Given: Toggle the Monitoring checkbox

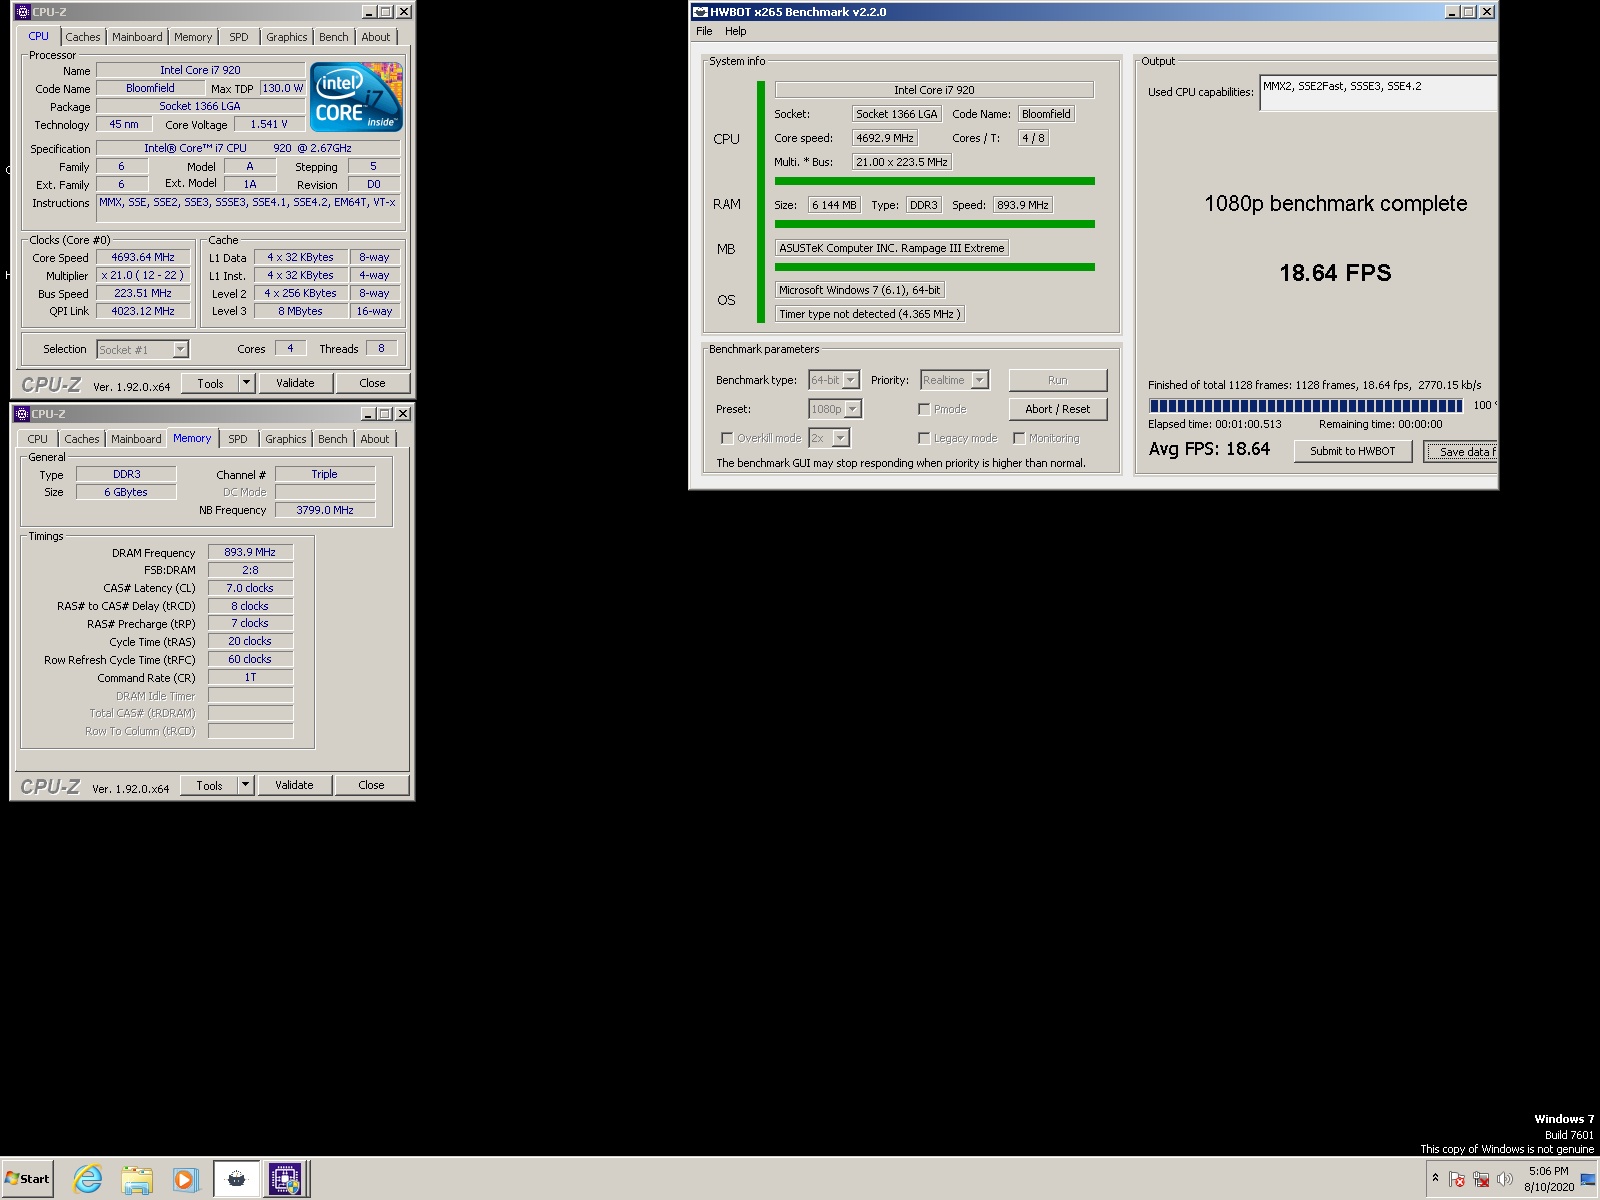Looking at the screenshot, I should click(1019, 438).
